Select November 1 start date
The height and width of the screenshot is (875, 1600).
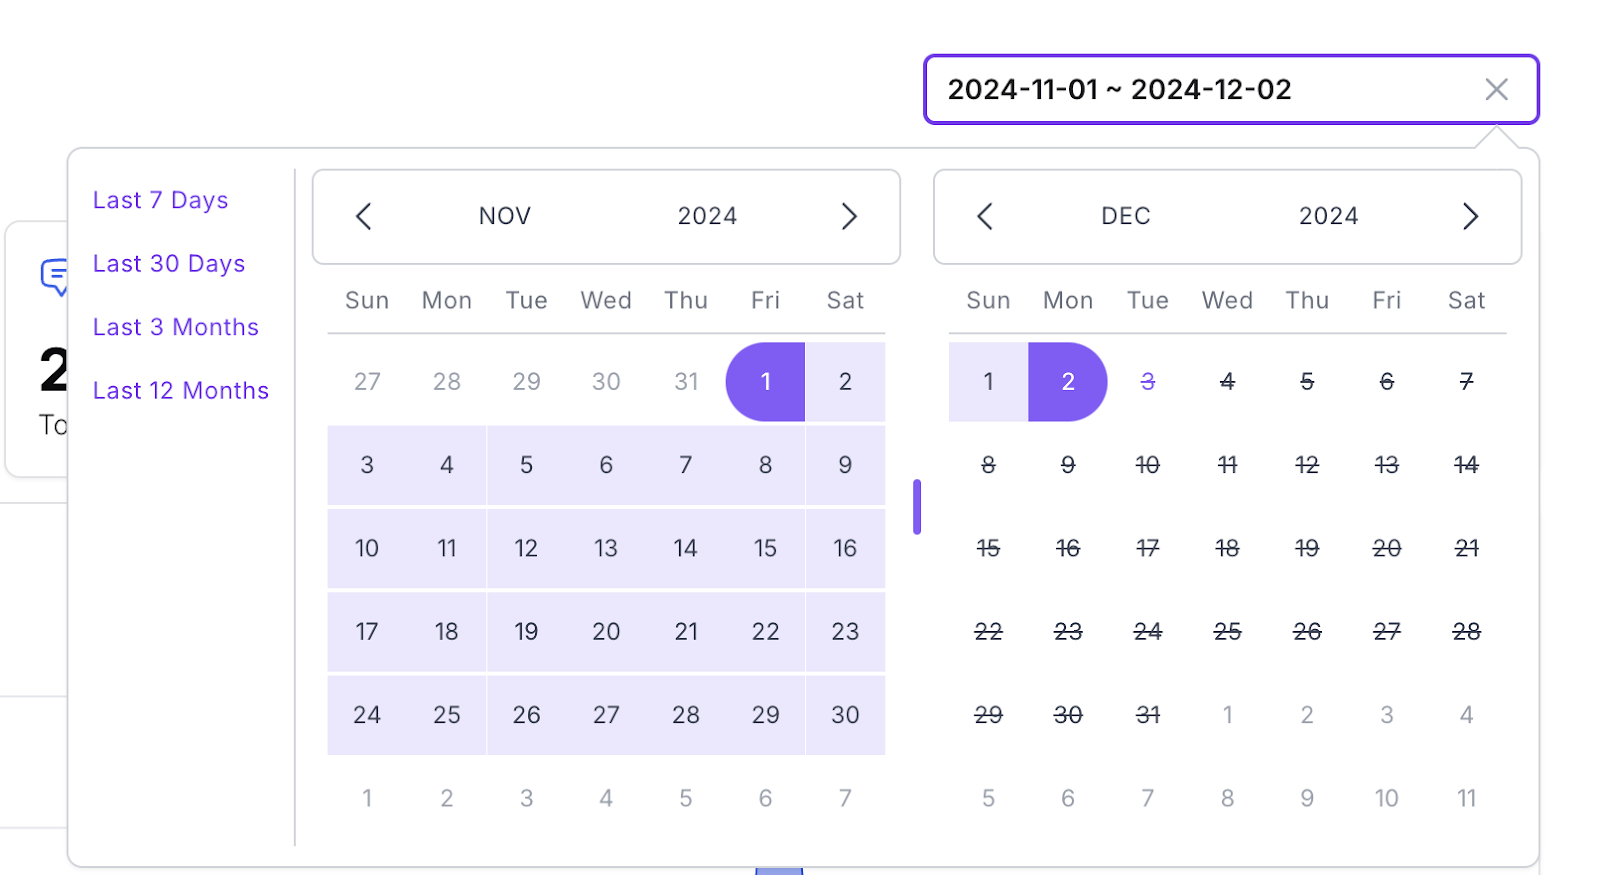765,382
